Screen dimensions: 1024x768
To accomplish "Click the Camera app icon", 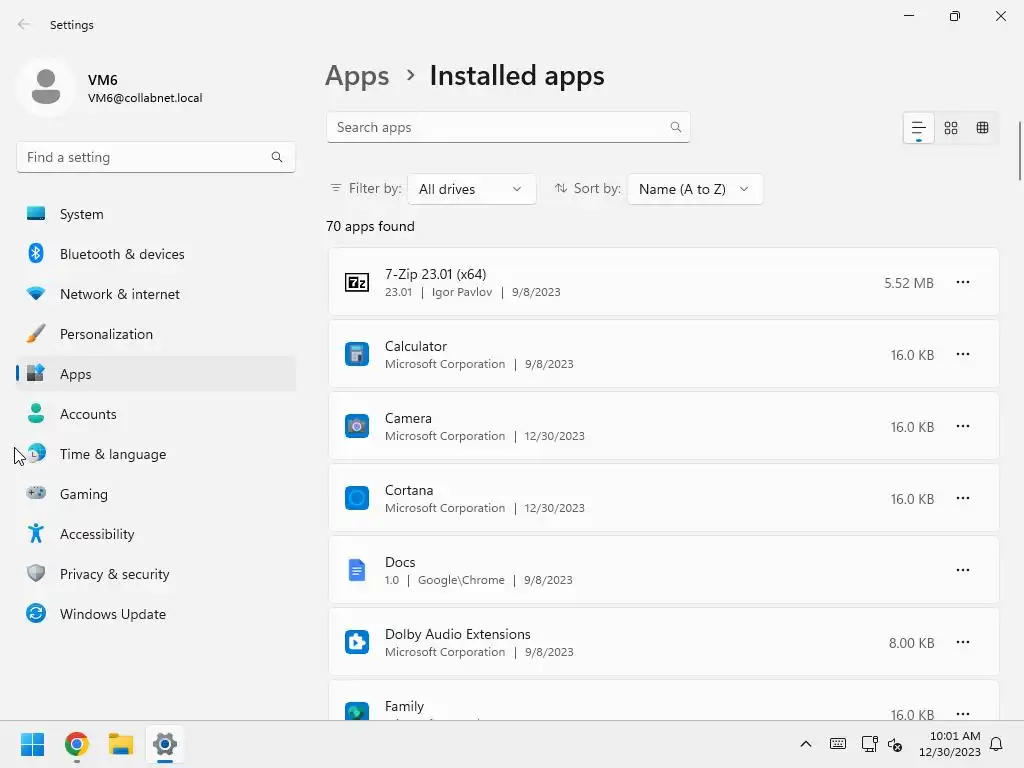I will (x=357, y=427).
